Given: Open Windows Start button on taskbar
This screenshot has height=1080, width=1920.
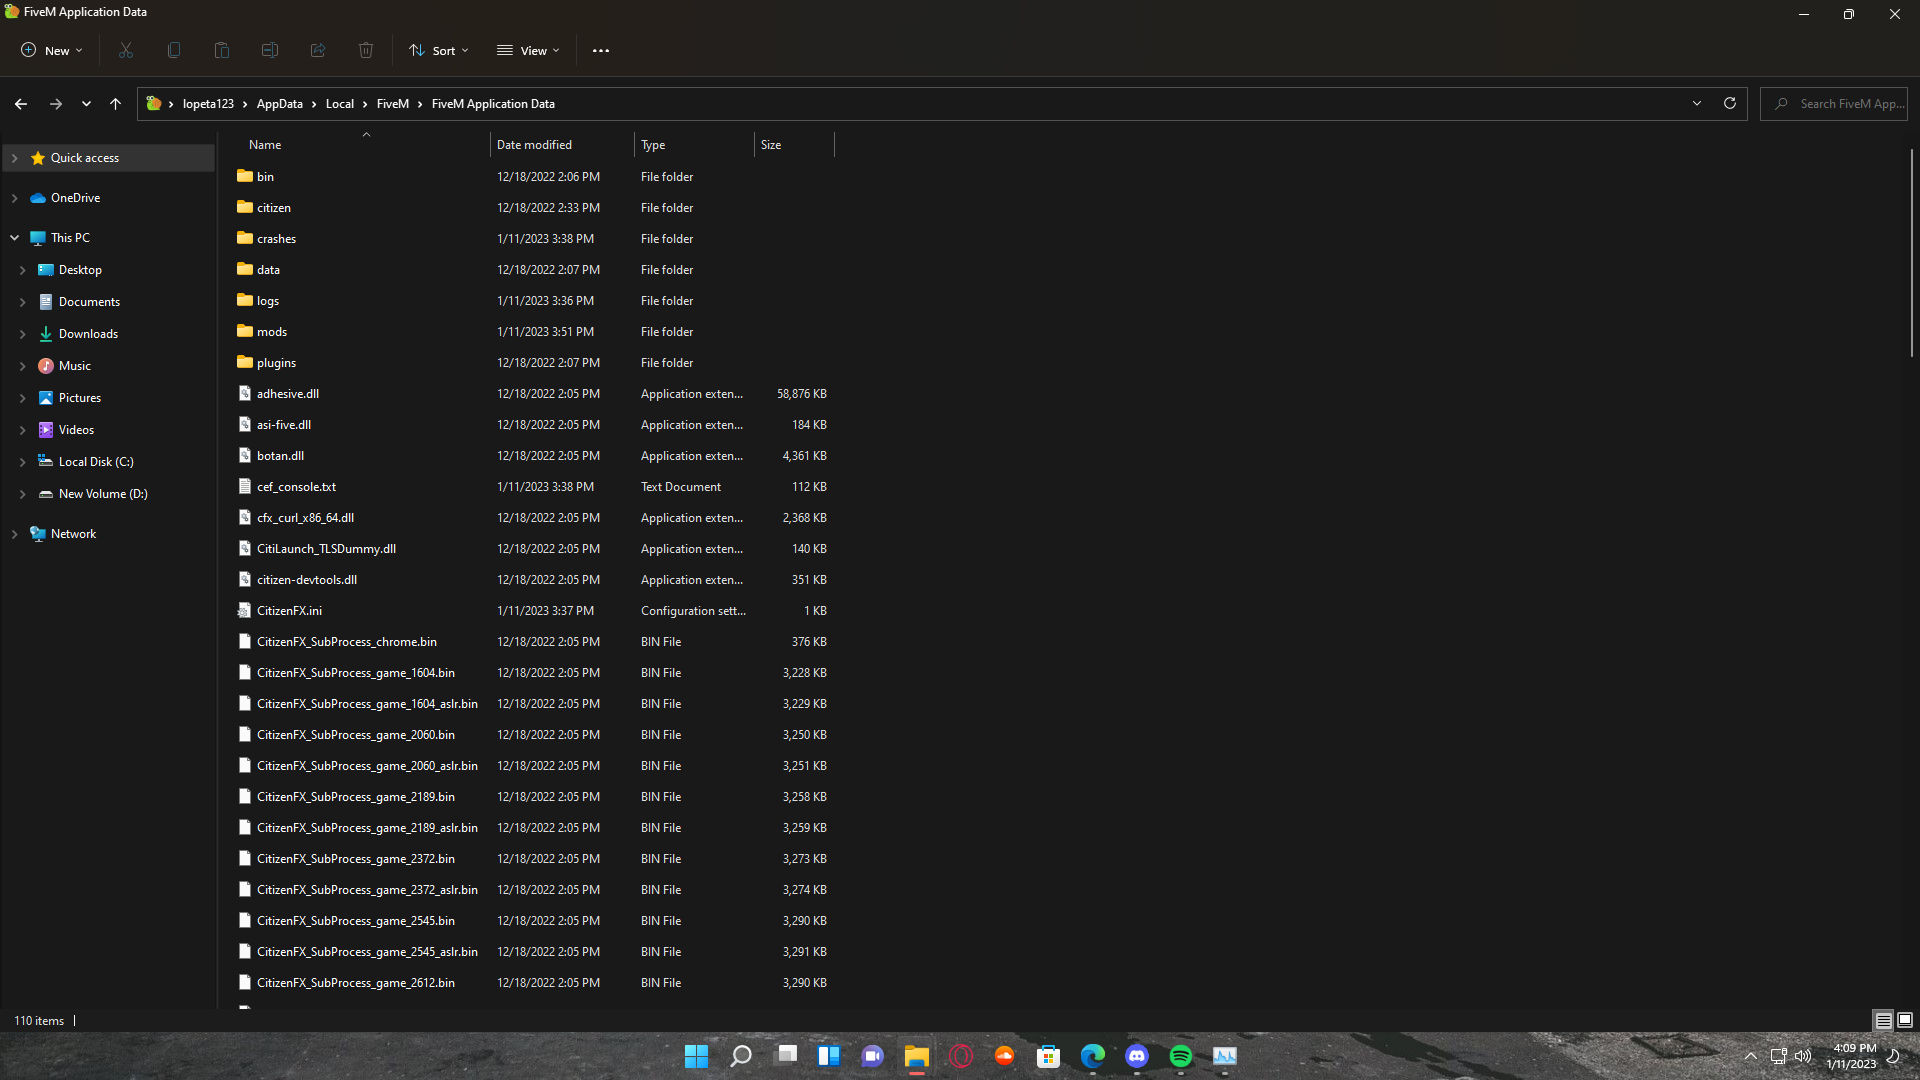Looking at the screenshot, I should pyautogui.click(x=696, y=1056).
